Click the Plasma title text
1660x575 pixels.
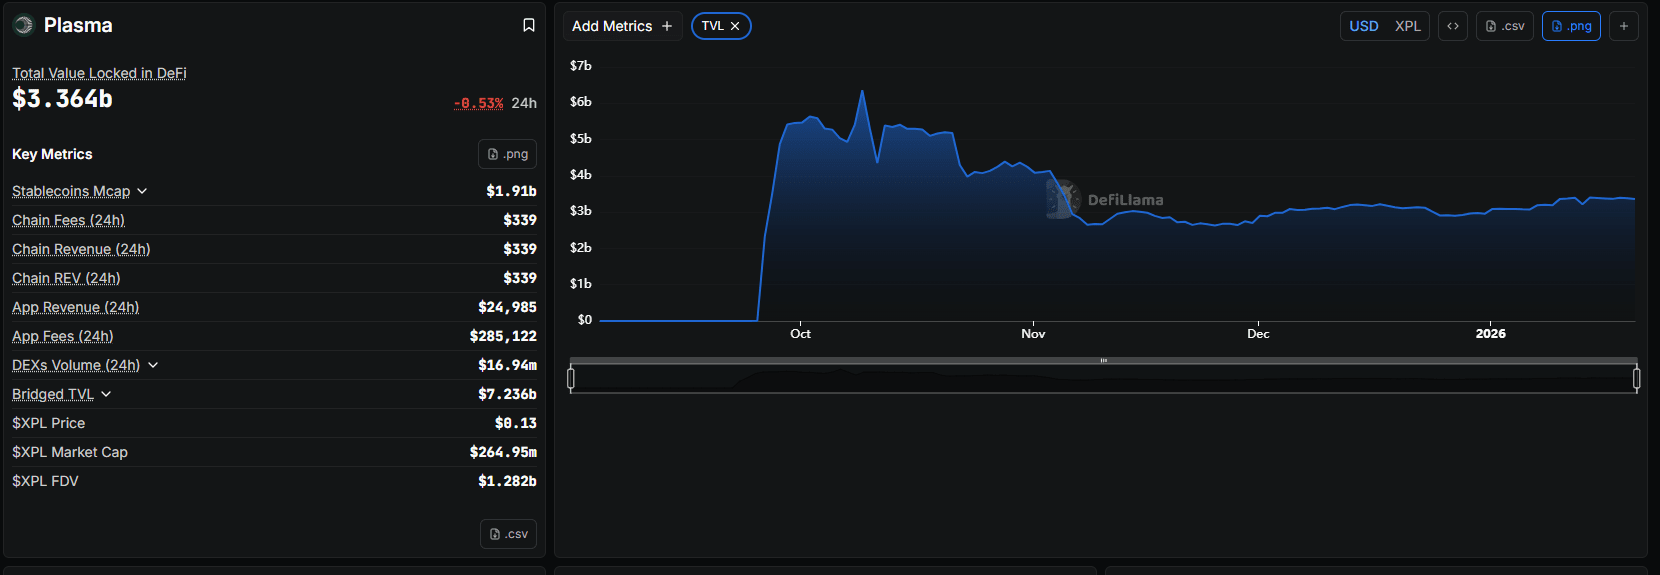78,25
